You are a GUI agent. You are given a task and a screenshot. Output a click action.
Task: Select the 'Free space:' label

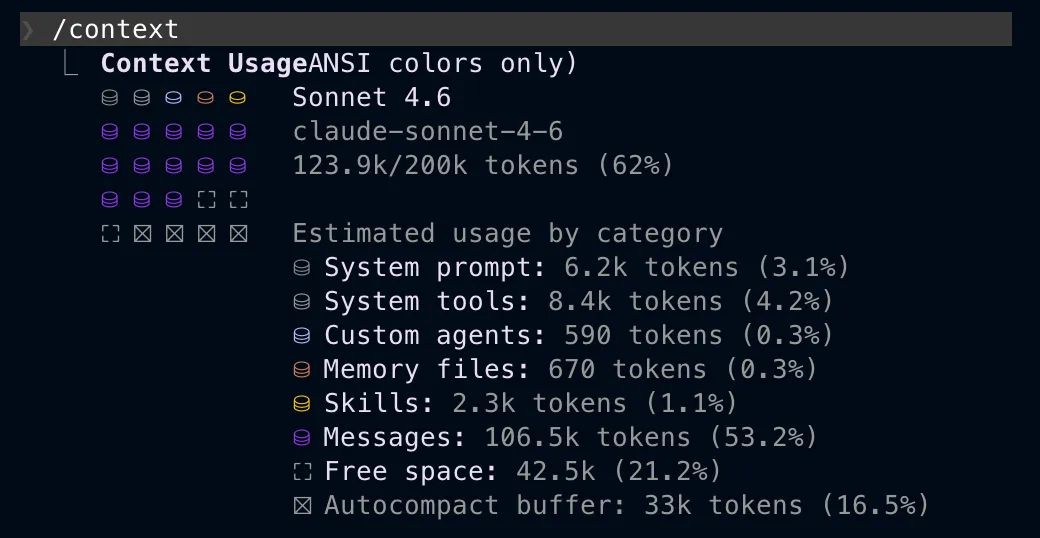coord(411,472)
